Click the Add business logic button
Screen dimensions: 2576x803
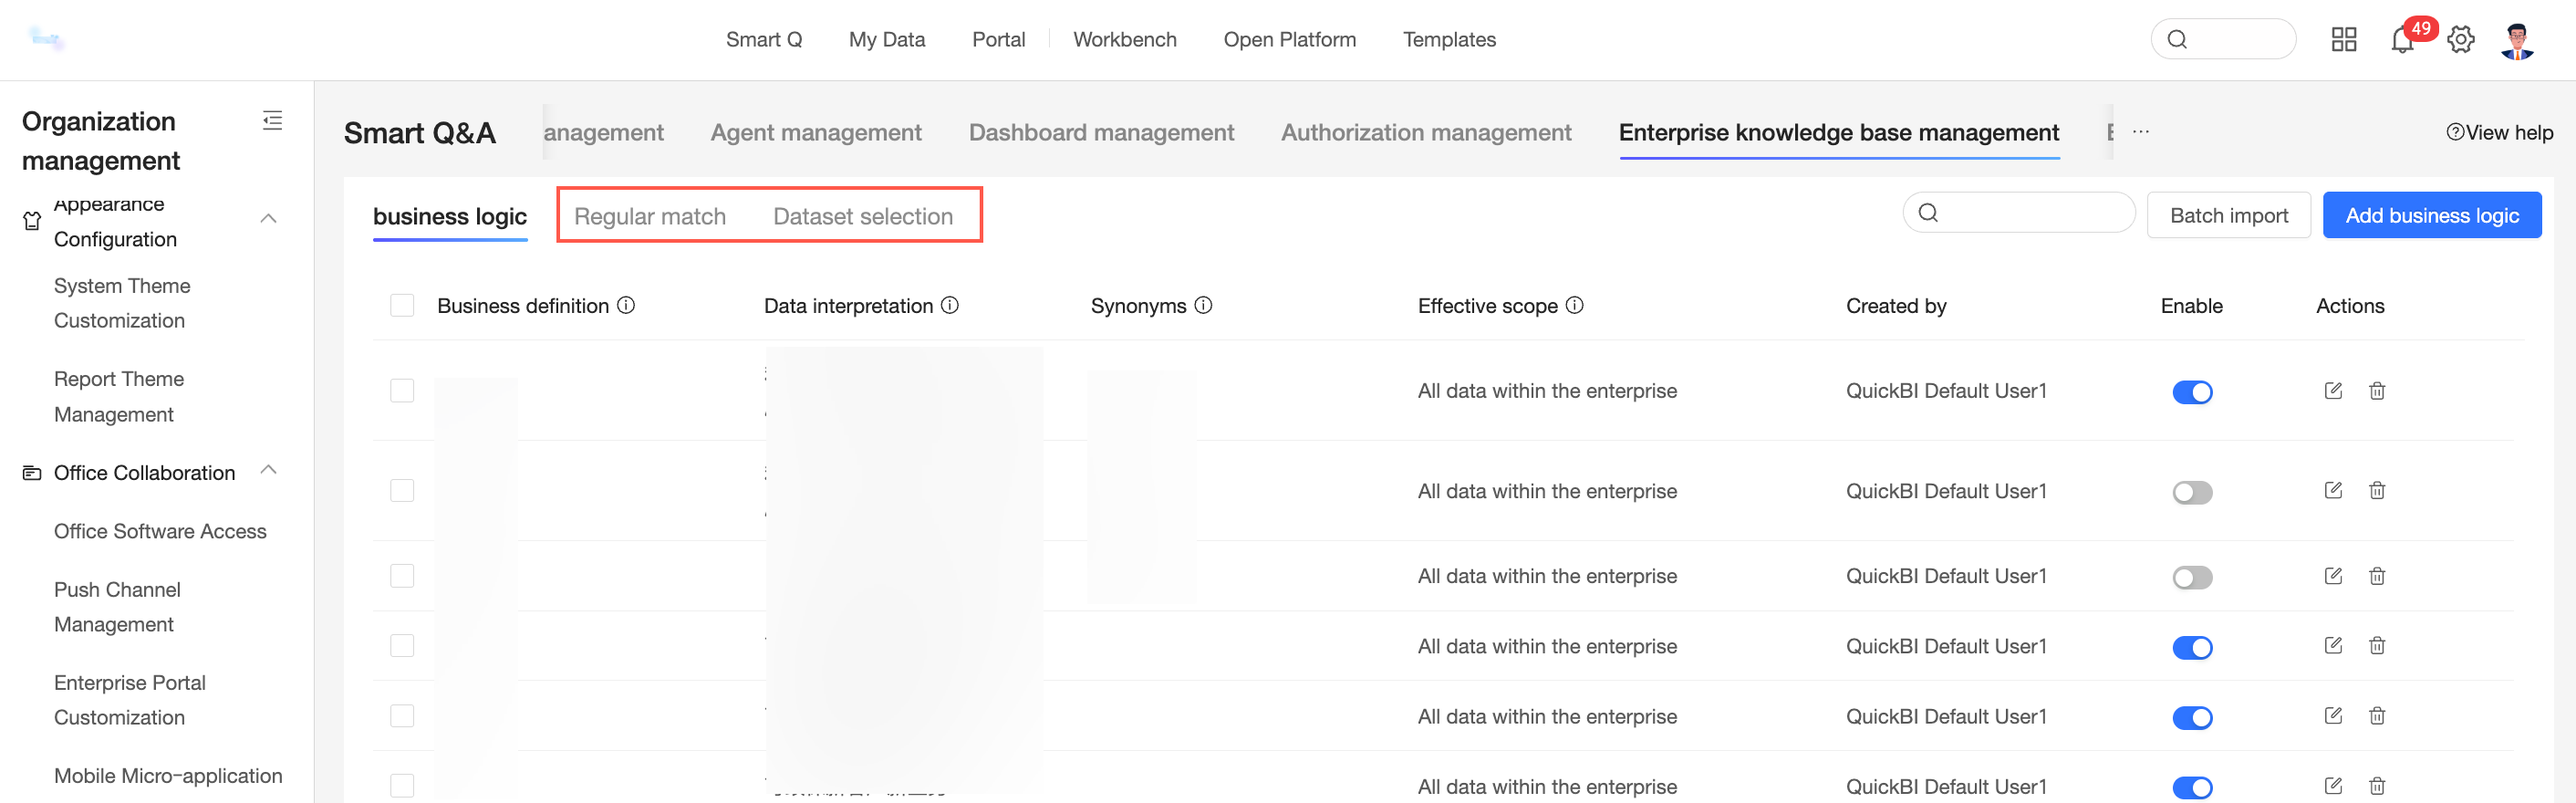pos(2431,215)
